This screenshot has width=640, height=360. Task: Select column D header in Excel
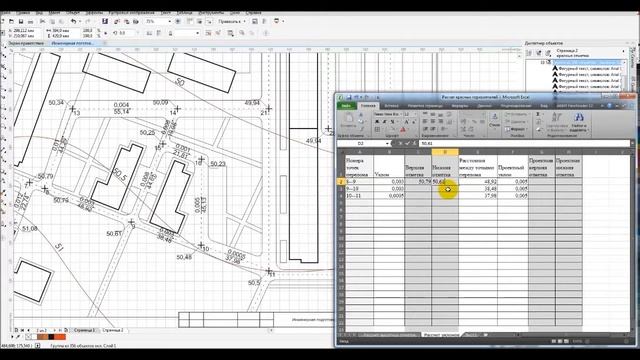click(445, 152)
